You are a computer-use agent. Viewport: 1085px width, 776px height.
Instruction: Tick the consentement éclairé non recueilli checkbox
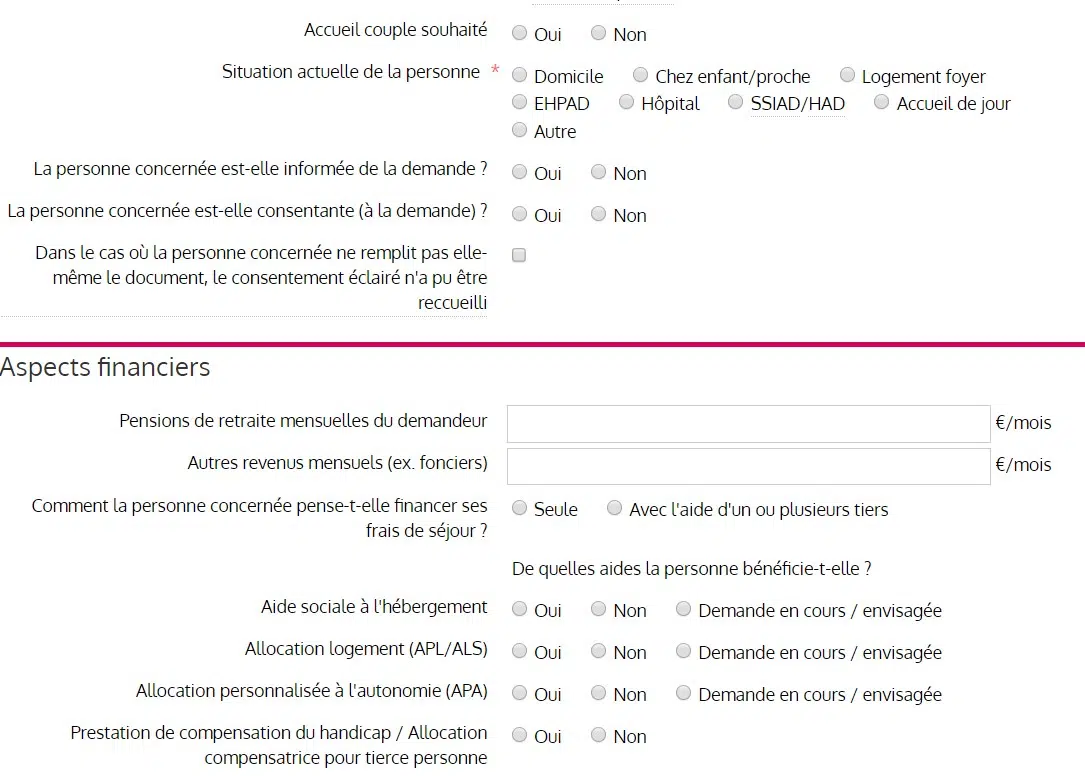519,255
